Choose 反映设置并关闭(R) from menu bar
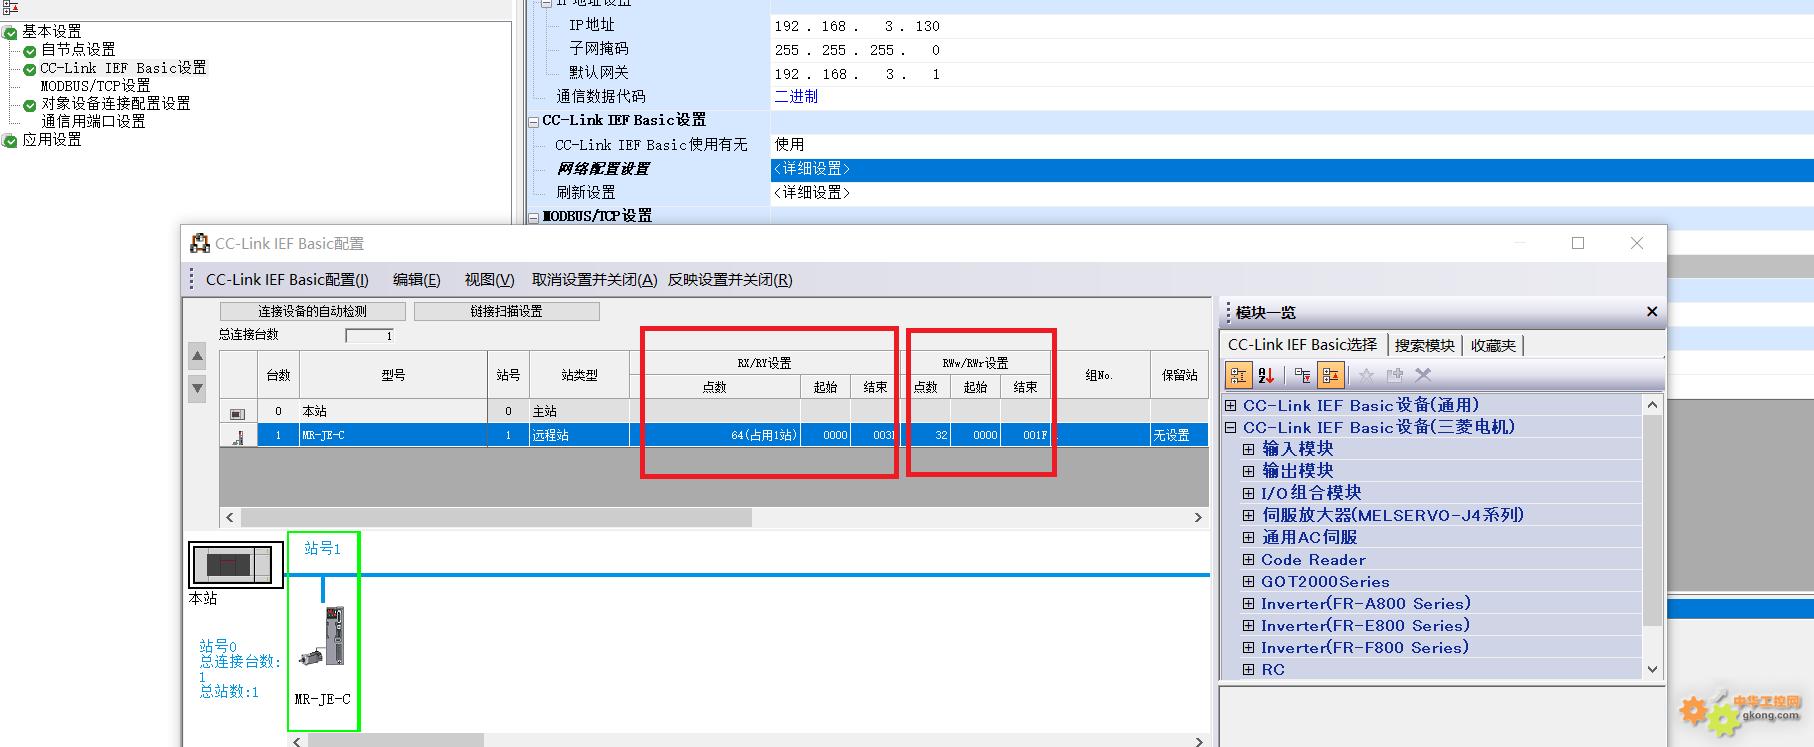 click(x=730, y=280)
